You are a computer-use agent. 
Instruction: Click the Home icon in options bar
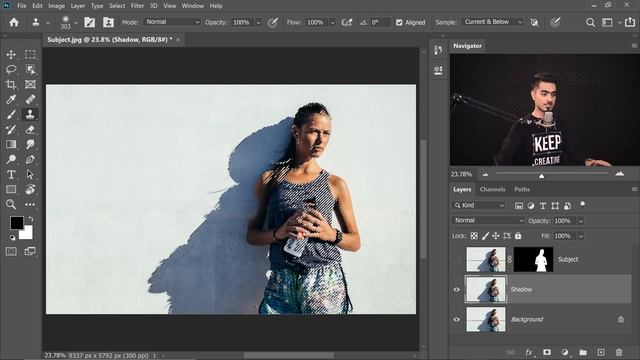14,22
